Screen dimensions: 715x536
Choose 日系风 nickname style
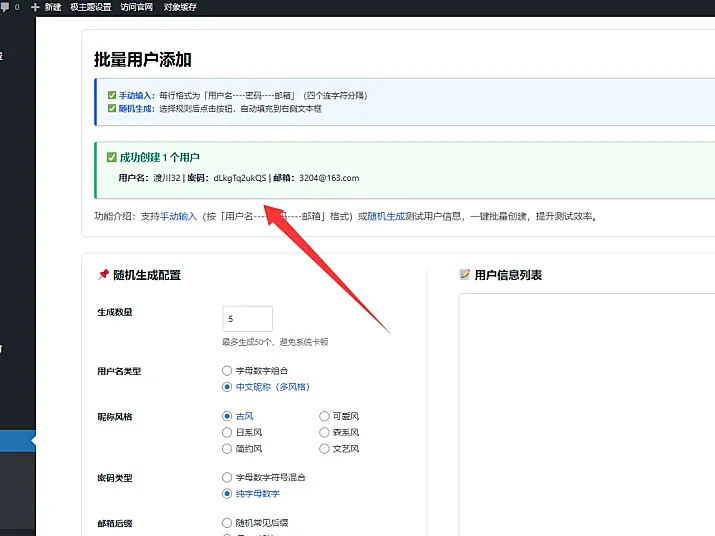(227, 432)
